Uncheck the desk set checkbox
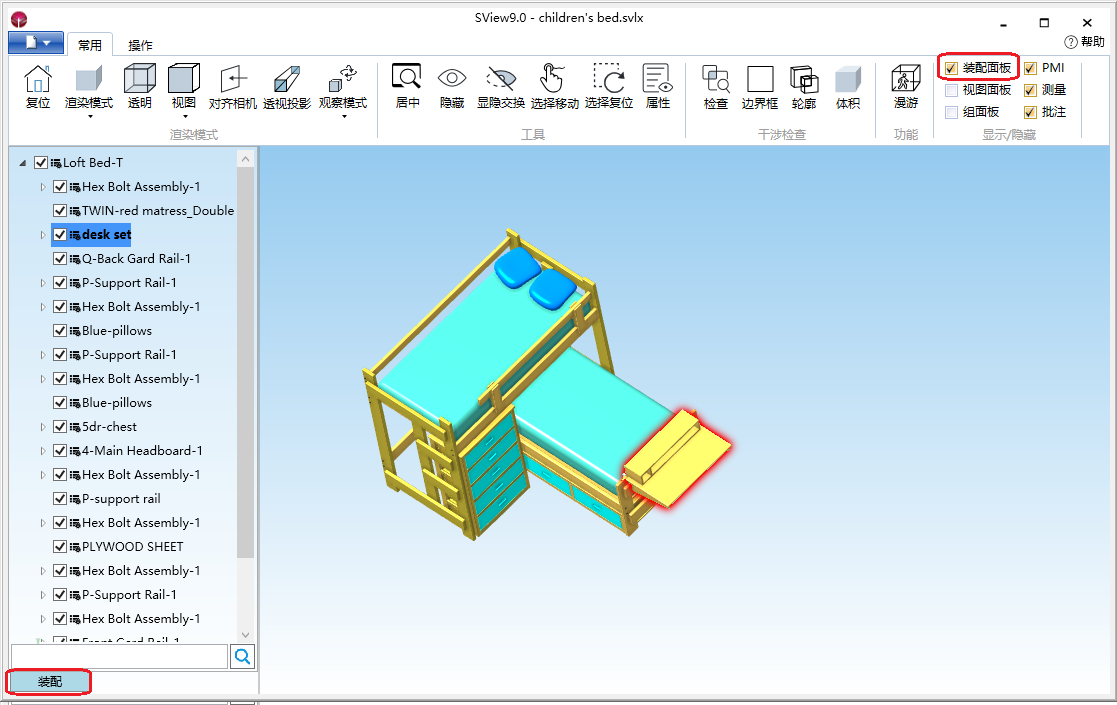 tap(60, 234)
